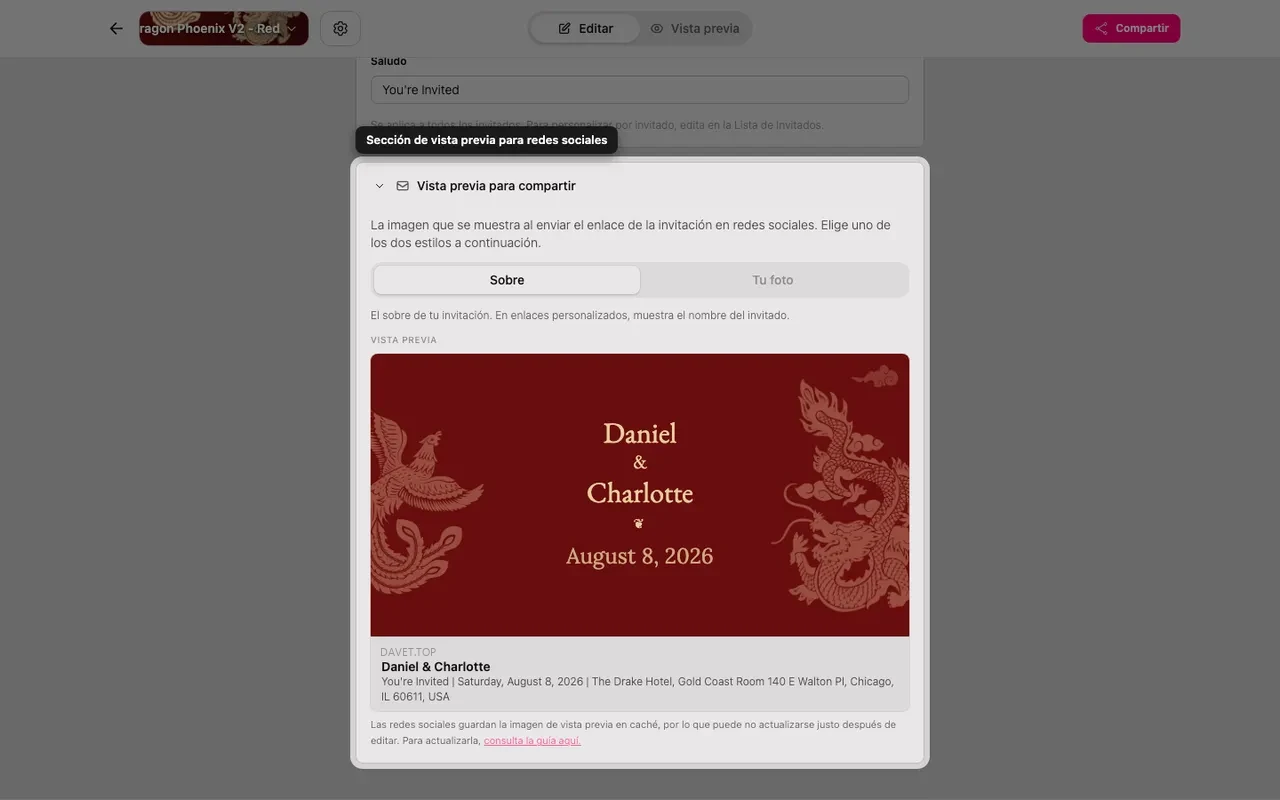The image size is (1280, 800).
Task: Open the consulta la guía aquí link
Action: [532, 741]
